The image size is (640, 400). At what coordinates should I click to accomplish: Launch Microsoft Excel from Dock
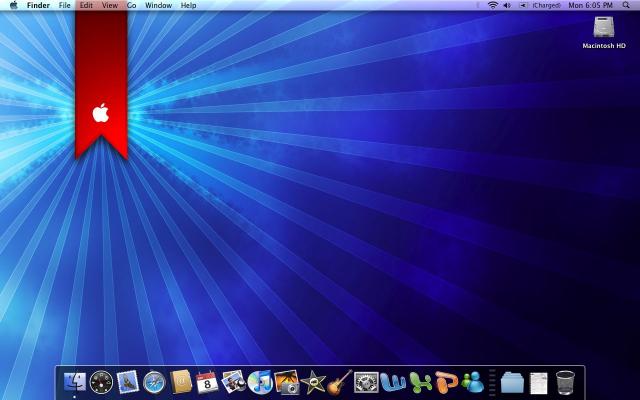tap(420, 382)
